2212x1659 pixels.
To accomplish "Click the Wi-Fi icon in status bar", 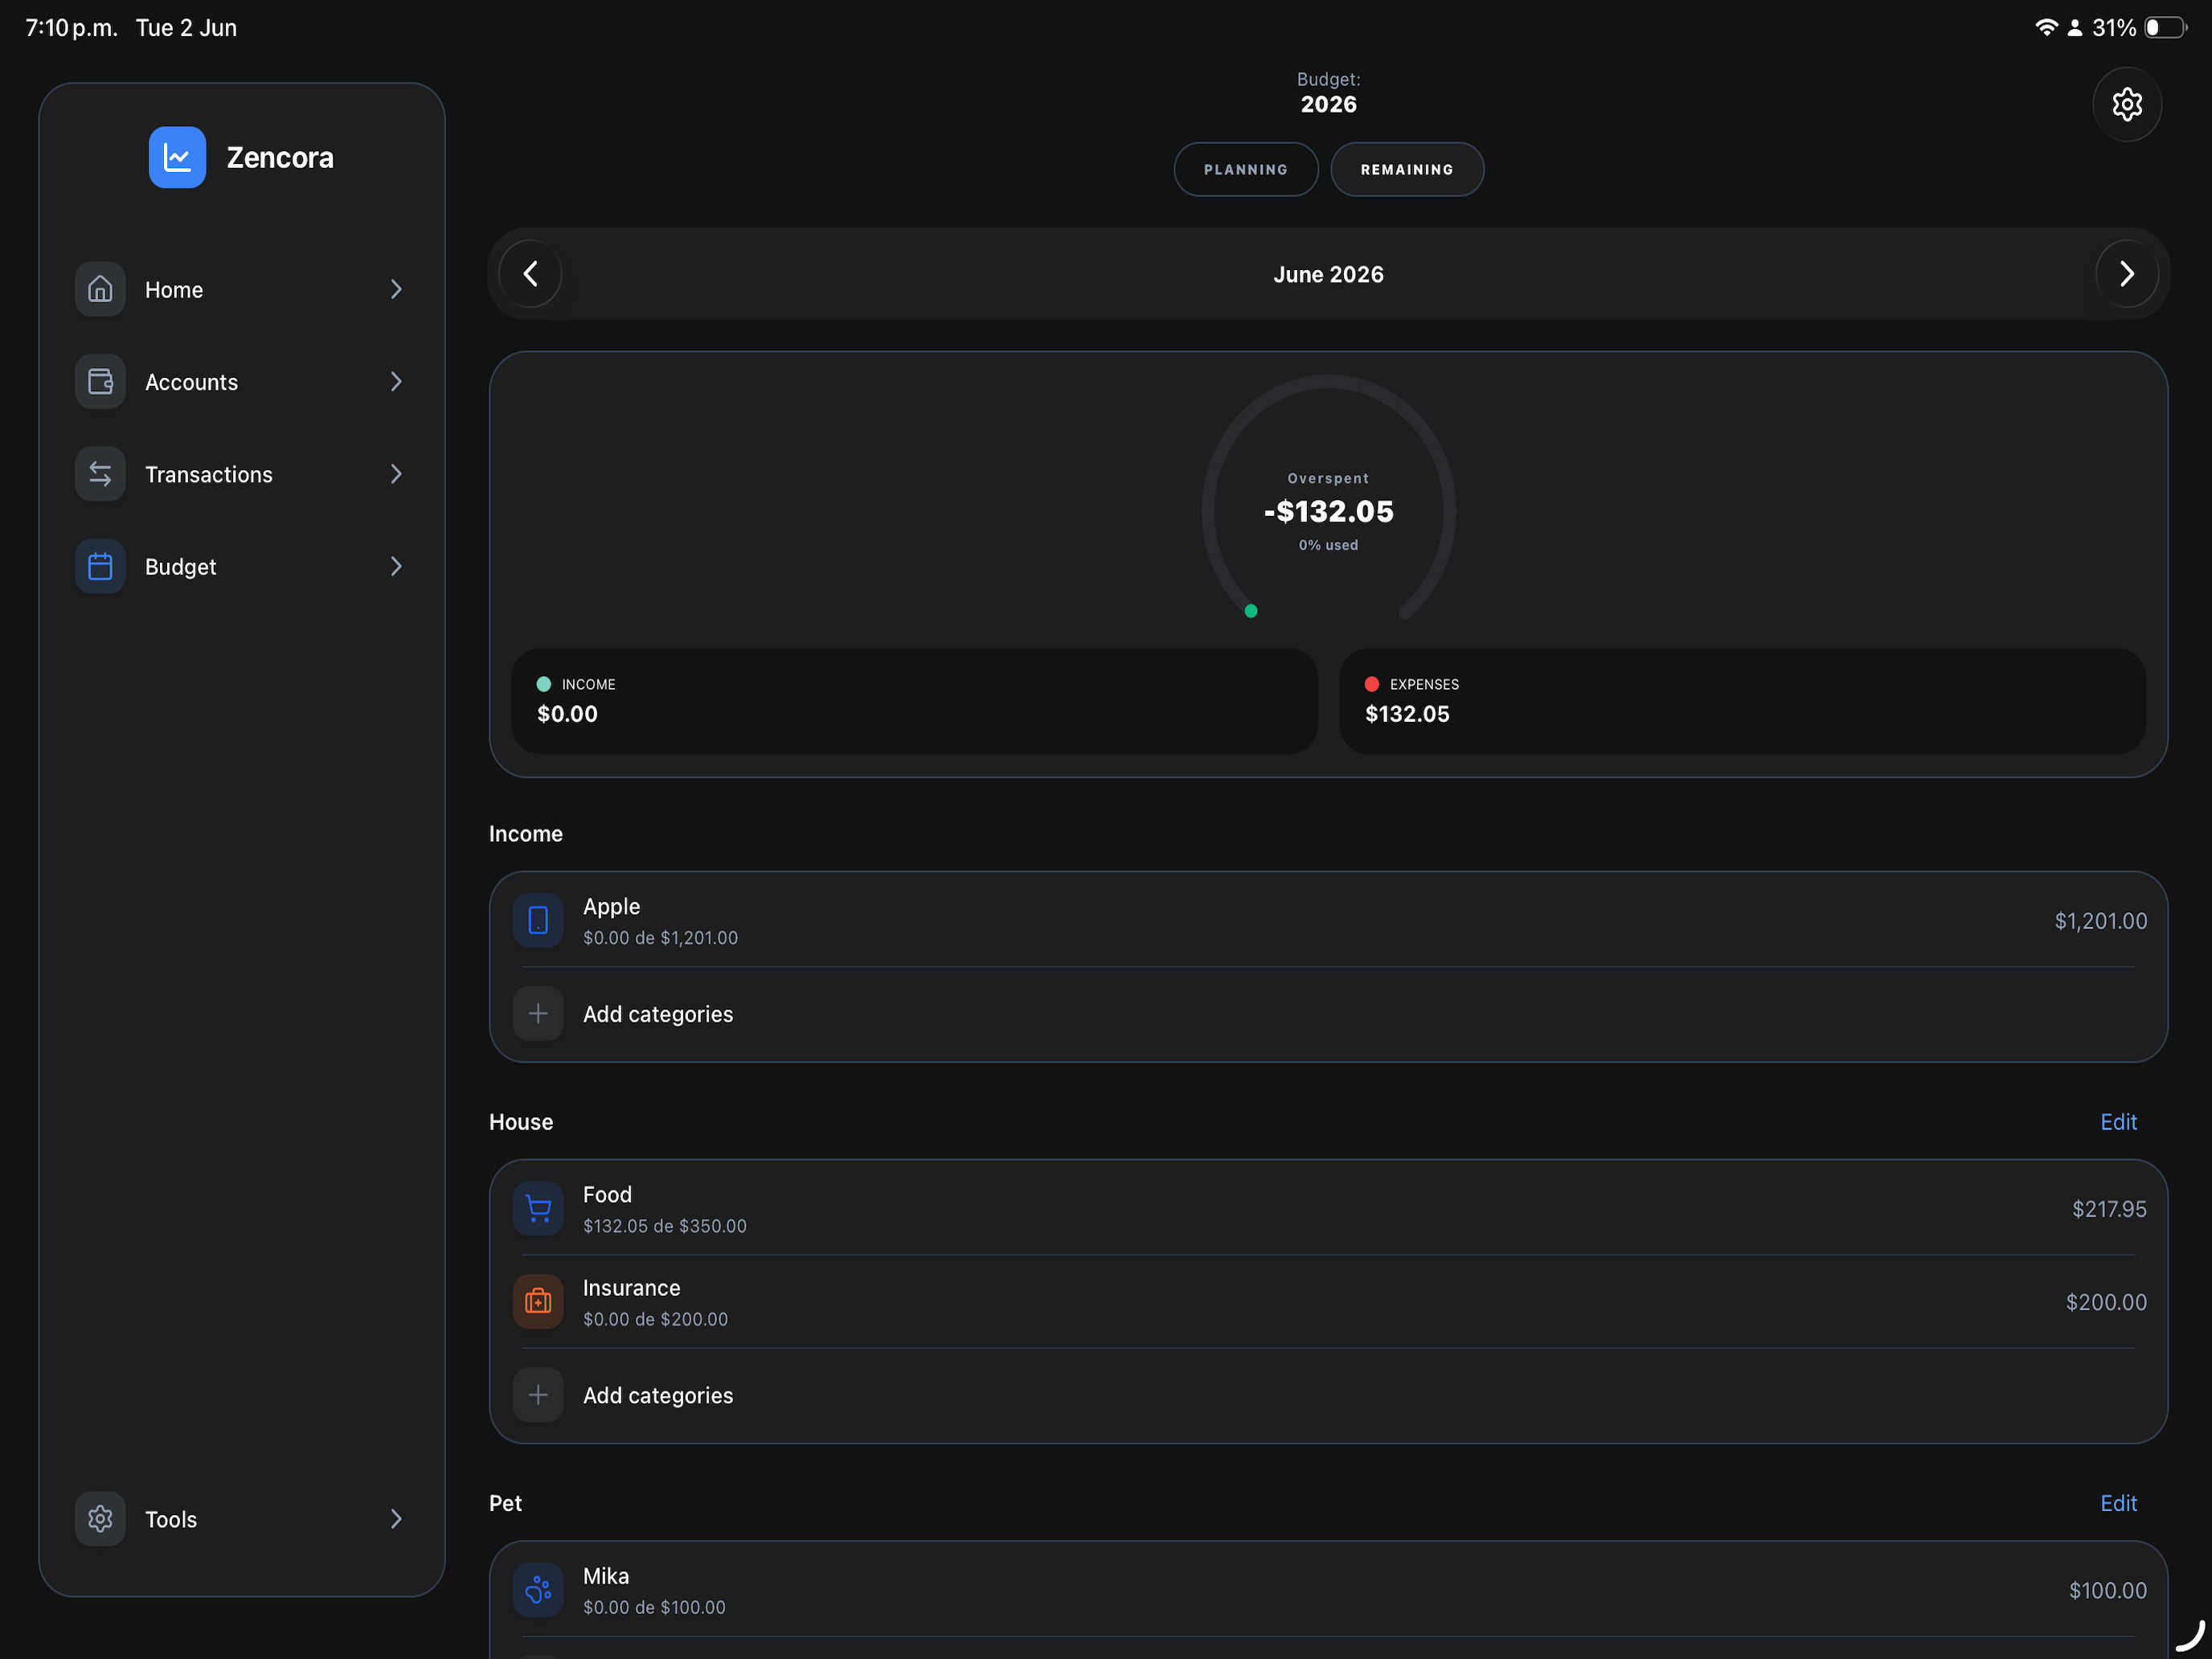I will pos(2046,28).
